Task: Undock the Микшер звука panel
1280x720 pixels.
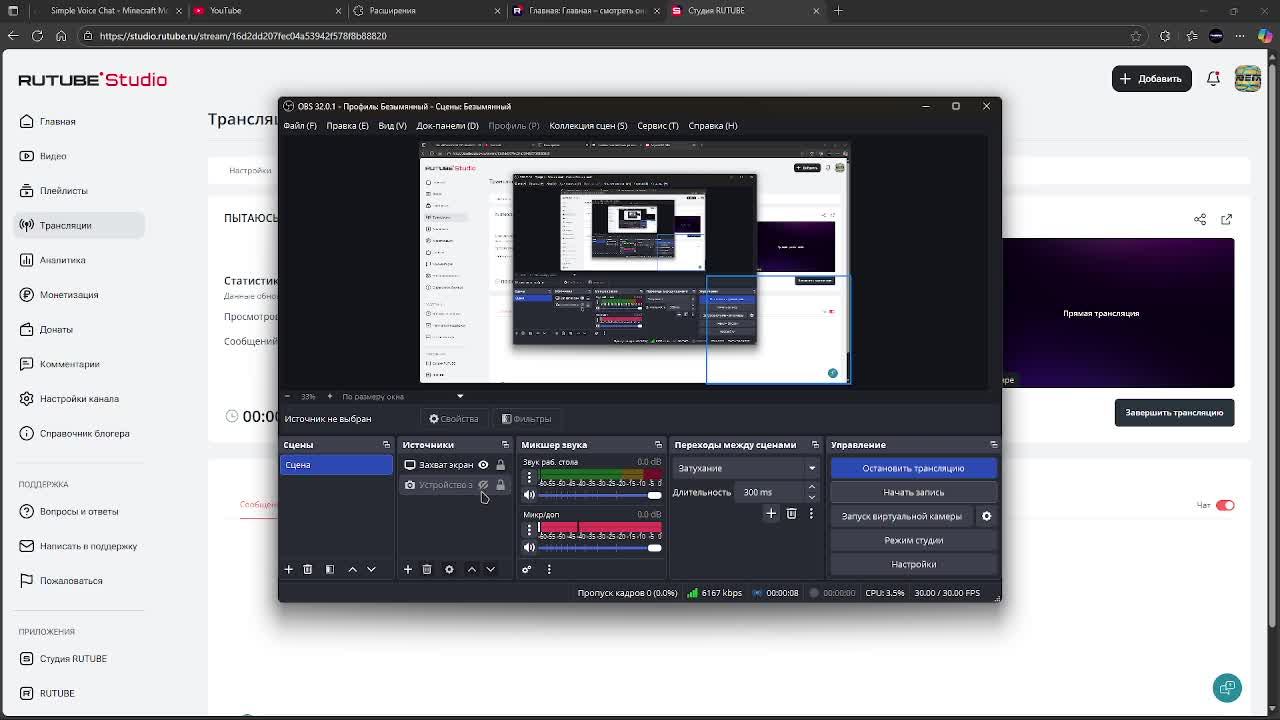Action: (658, 445)
